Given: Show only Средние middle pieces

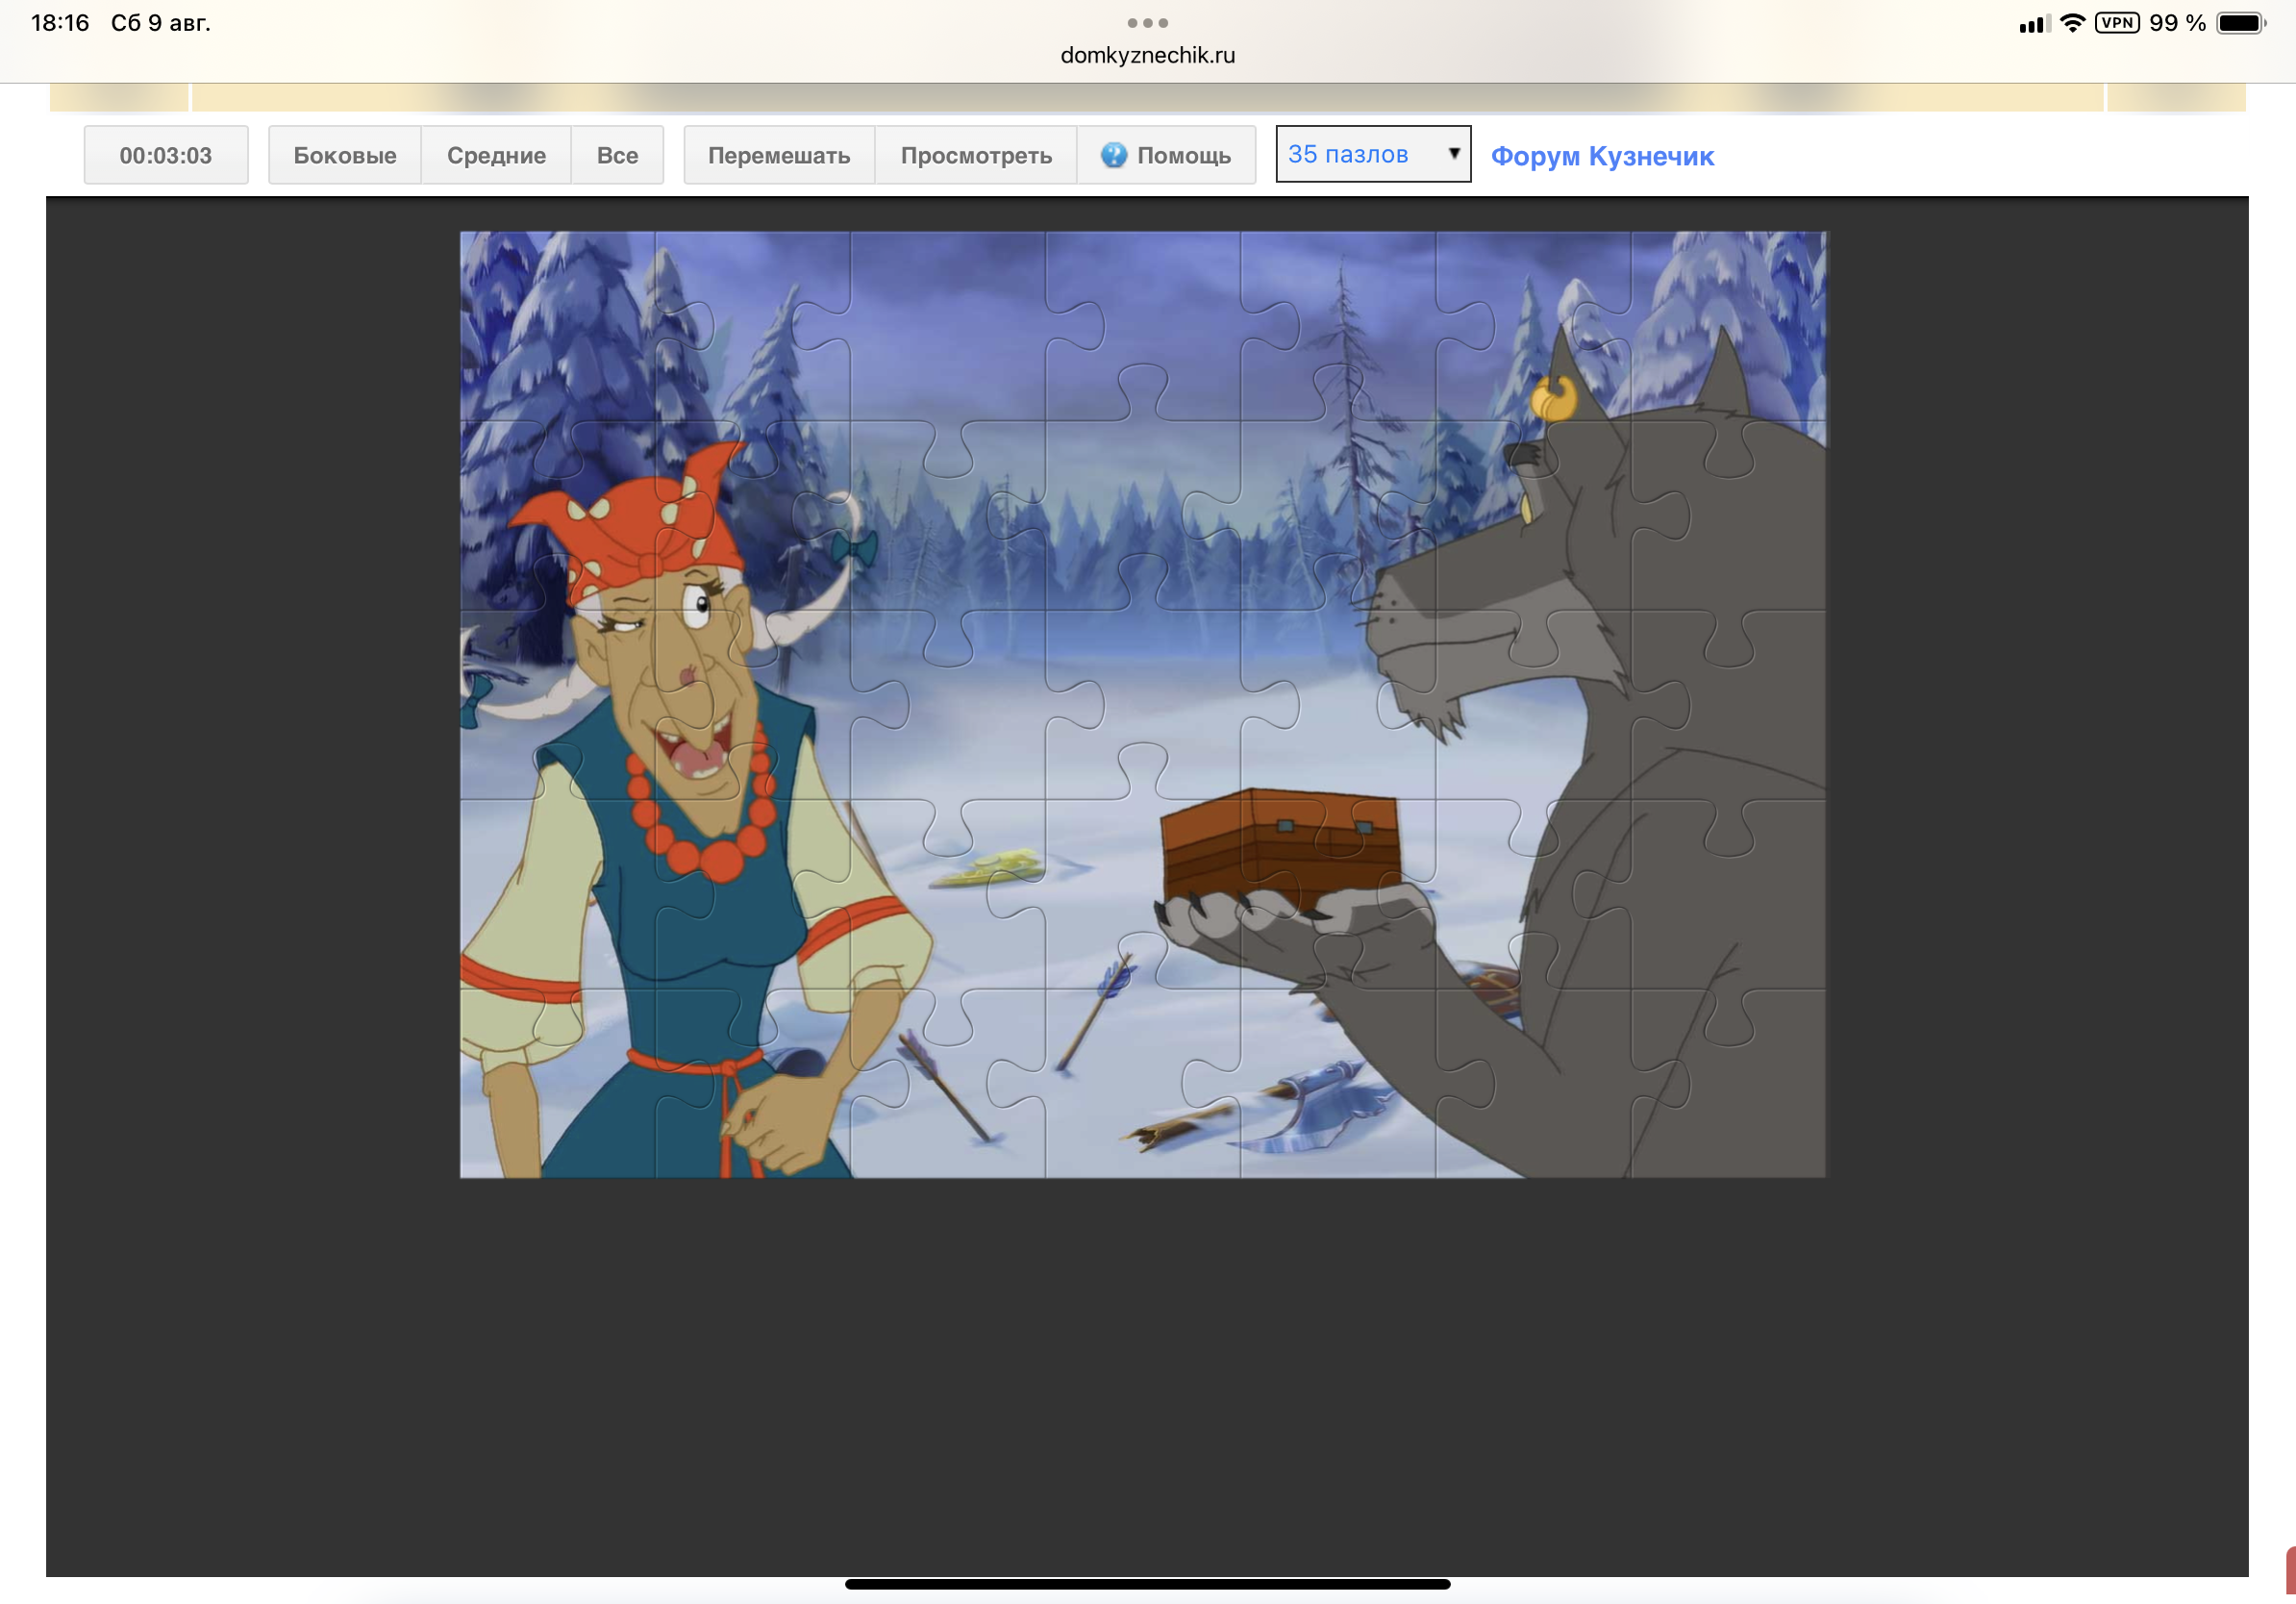Looking at the screenshot, I should click(x=496, y=155).
